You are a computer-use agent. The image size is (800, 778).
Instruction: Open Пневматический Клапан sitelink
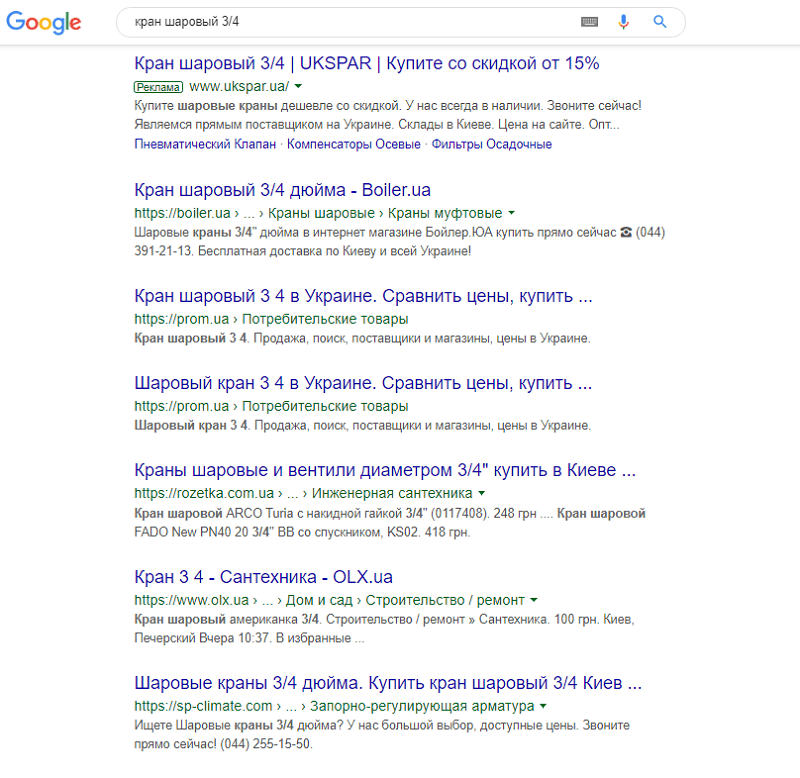(205, 144)
